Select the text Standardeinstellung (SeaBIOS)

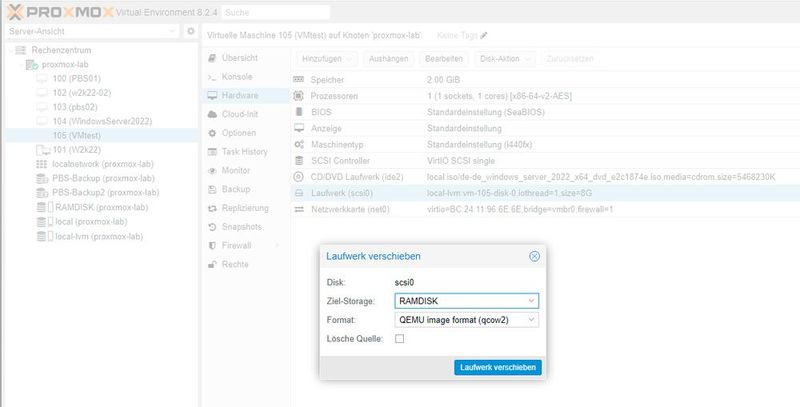486,112
